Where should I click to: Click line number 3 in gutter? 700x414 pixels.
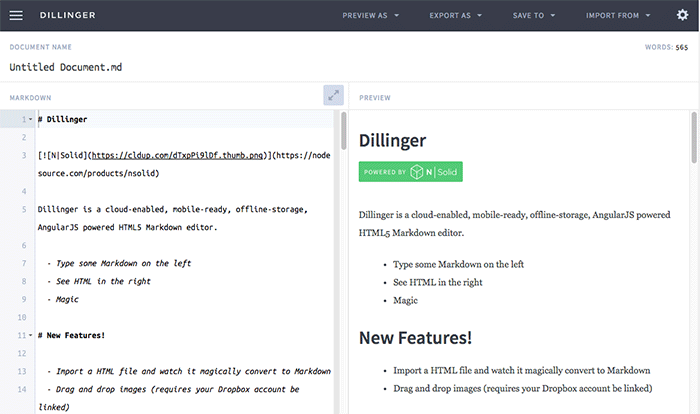point(24,155)
